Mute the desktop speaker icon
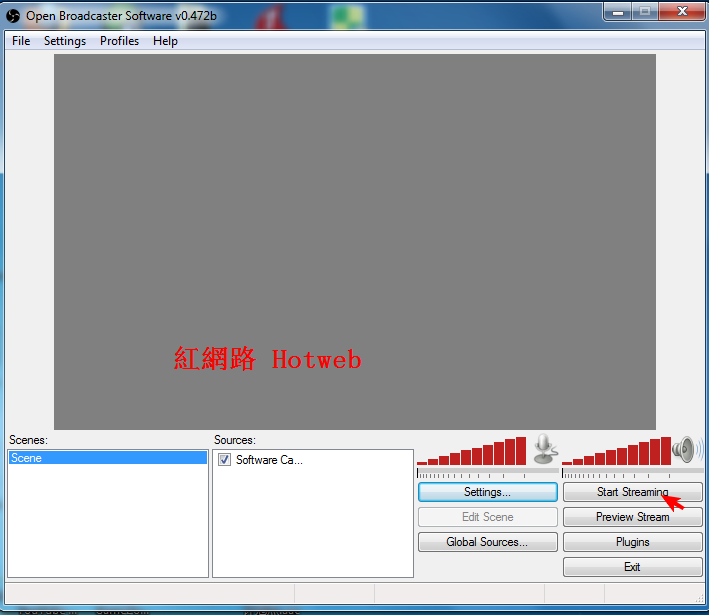Screen dimensions: 709x615 coord(686,449)
